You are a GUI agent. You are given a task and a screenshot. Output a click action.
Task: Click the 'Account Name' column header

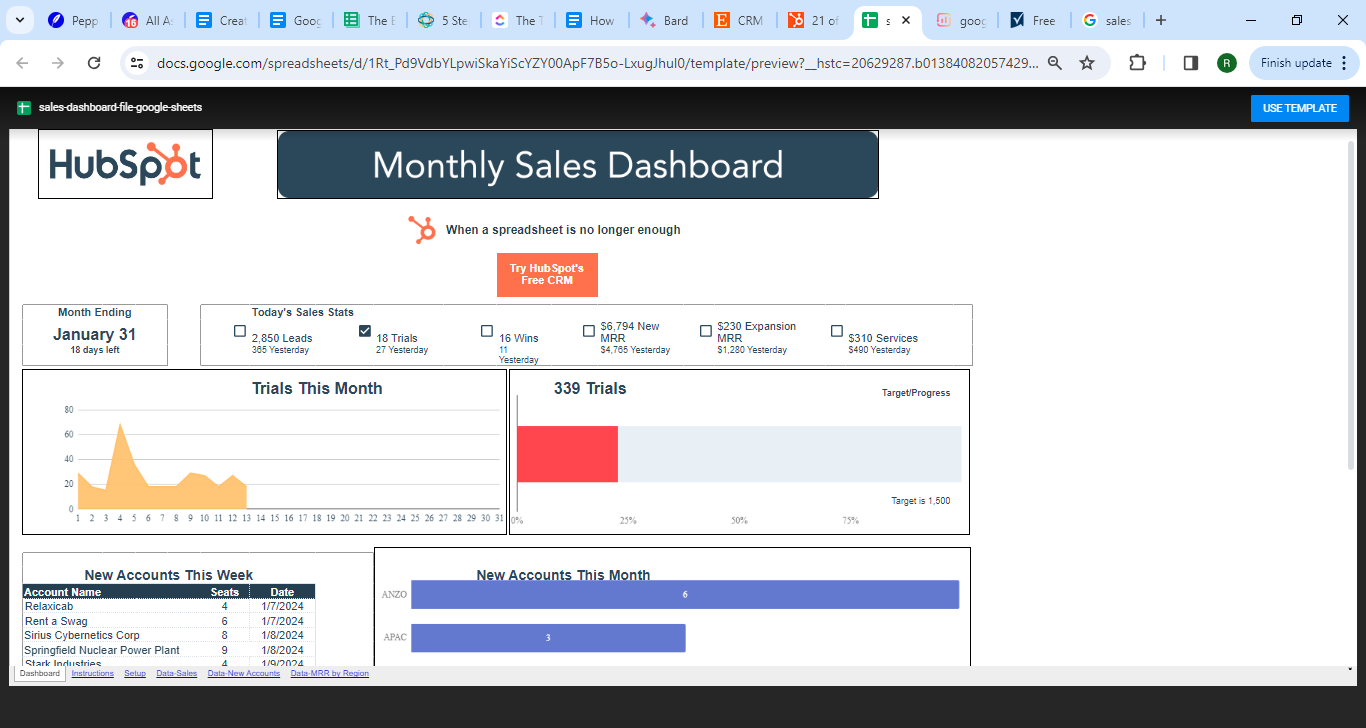(x=62, y=592)
